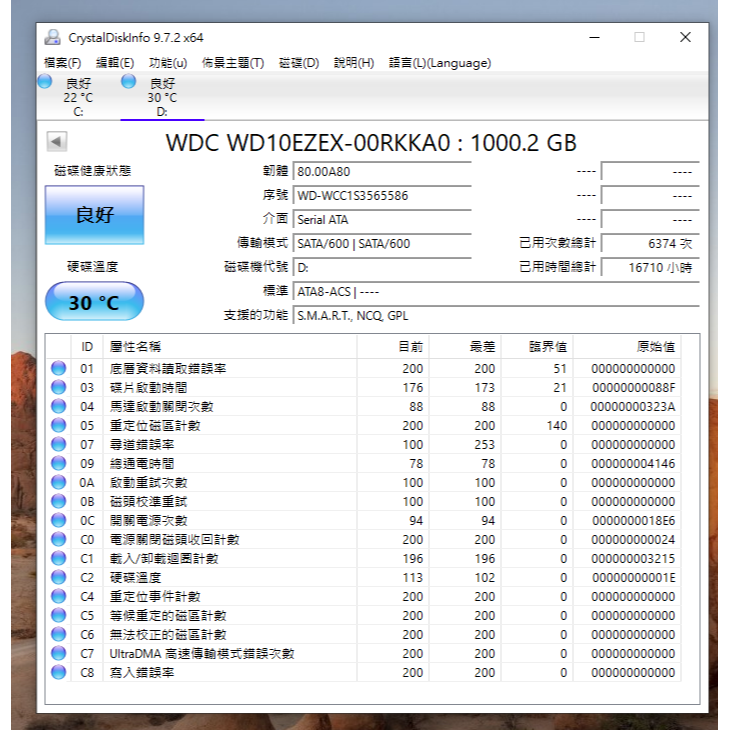The image size is (730, 730).
Task: Click the 原始值 column header
Action: coord(627,347)
